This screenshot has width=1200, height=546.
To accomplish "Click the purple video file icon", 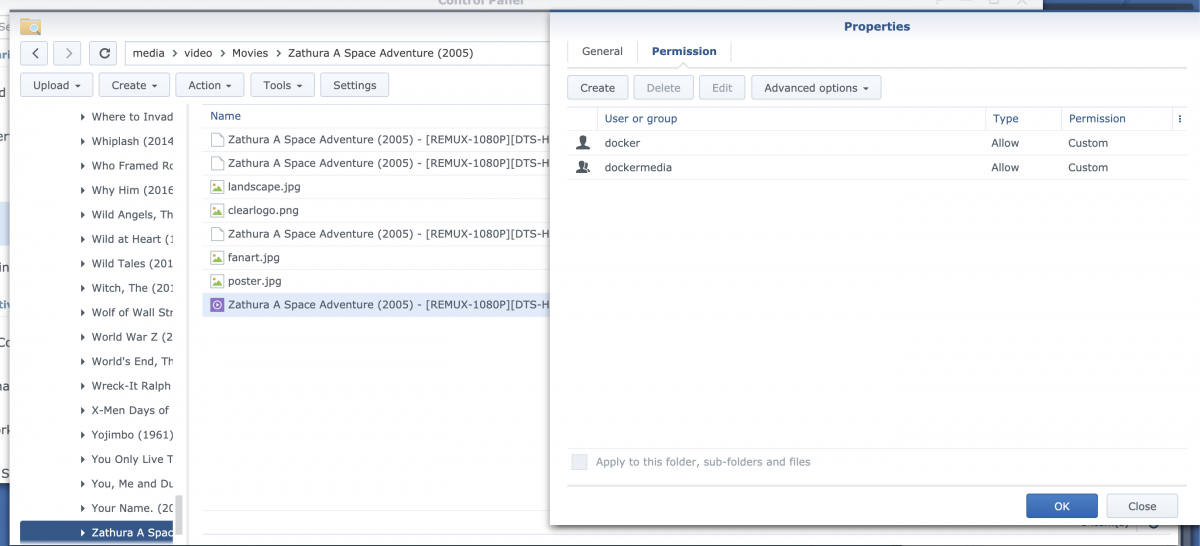I will coord(217,304).
